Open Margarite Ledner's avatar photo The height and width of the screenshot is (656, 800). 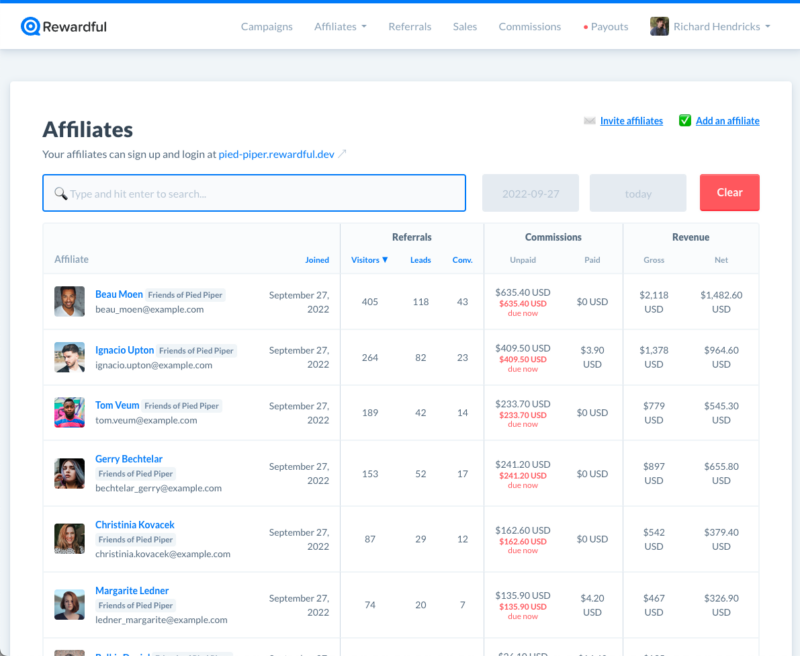pos(69,604)
